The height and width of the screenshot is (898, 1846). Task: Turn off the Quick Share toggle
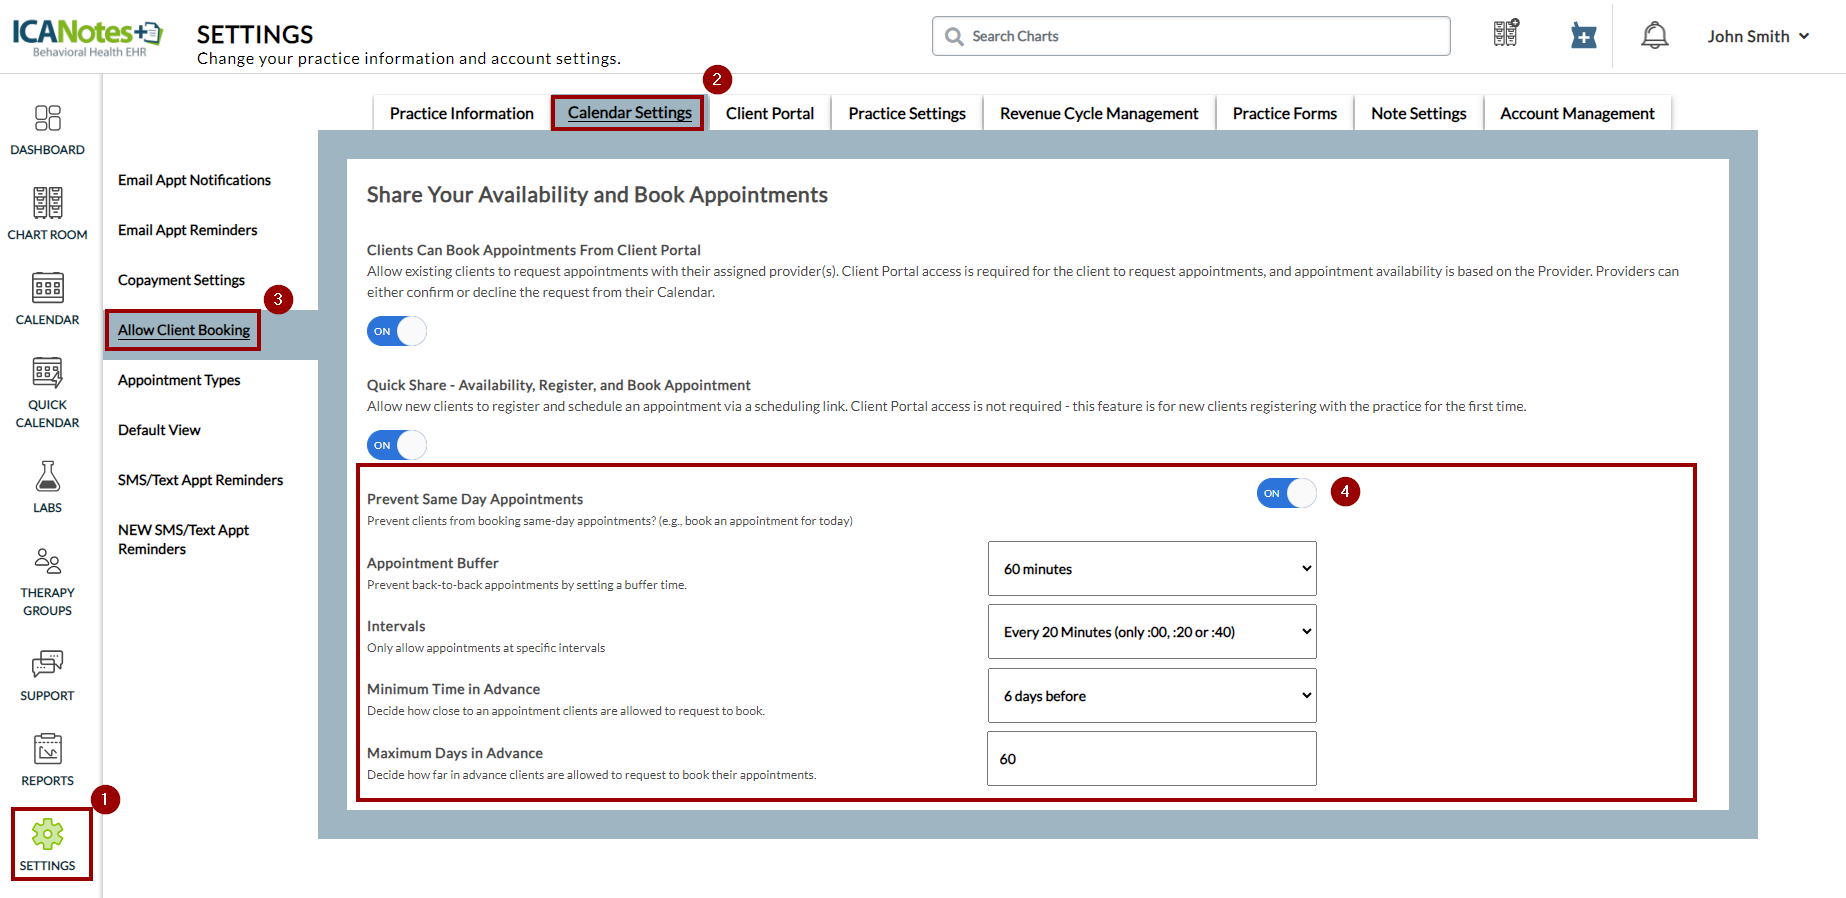[x=396, y=445]
